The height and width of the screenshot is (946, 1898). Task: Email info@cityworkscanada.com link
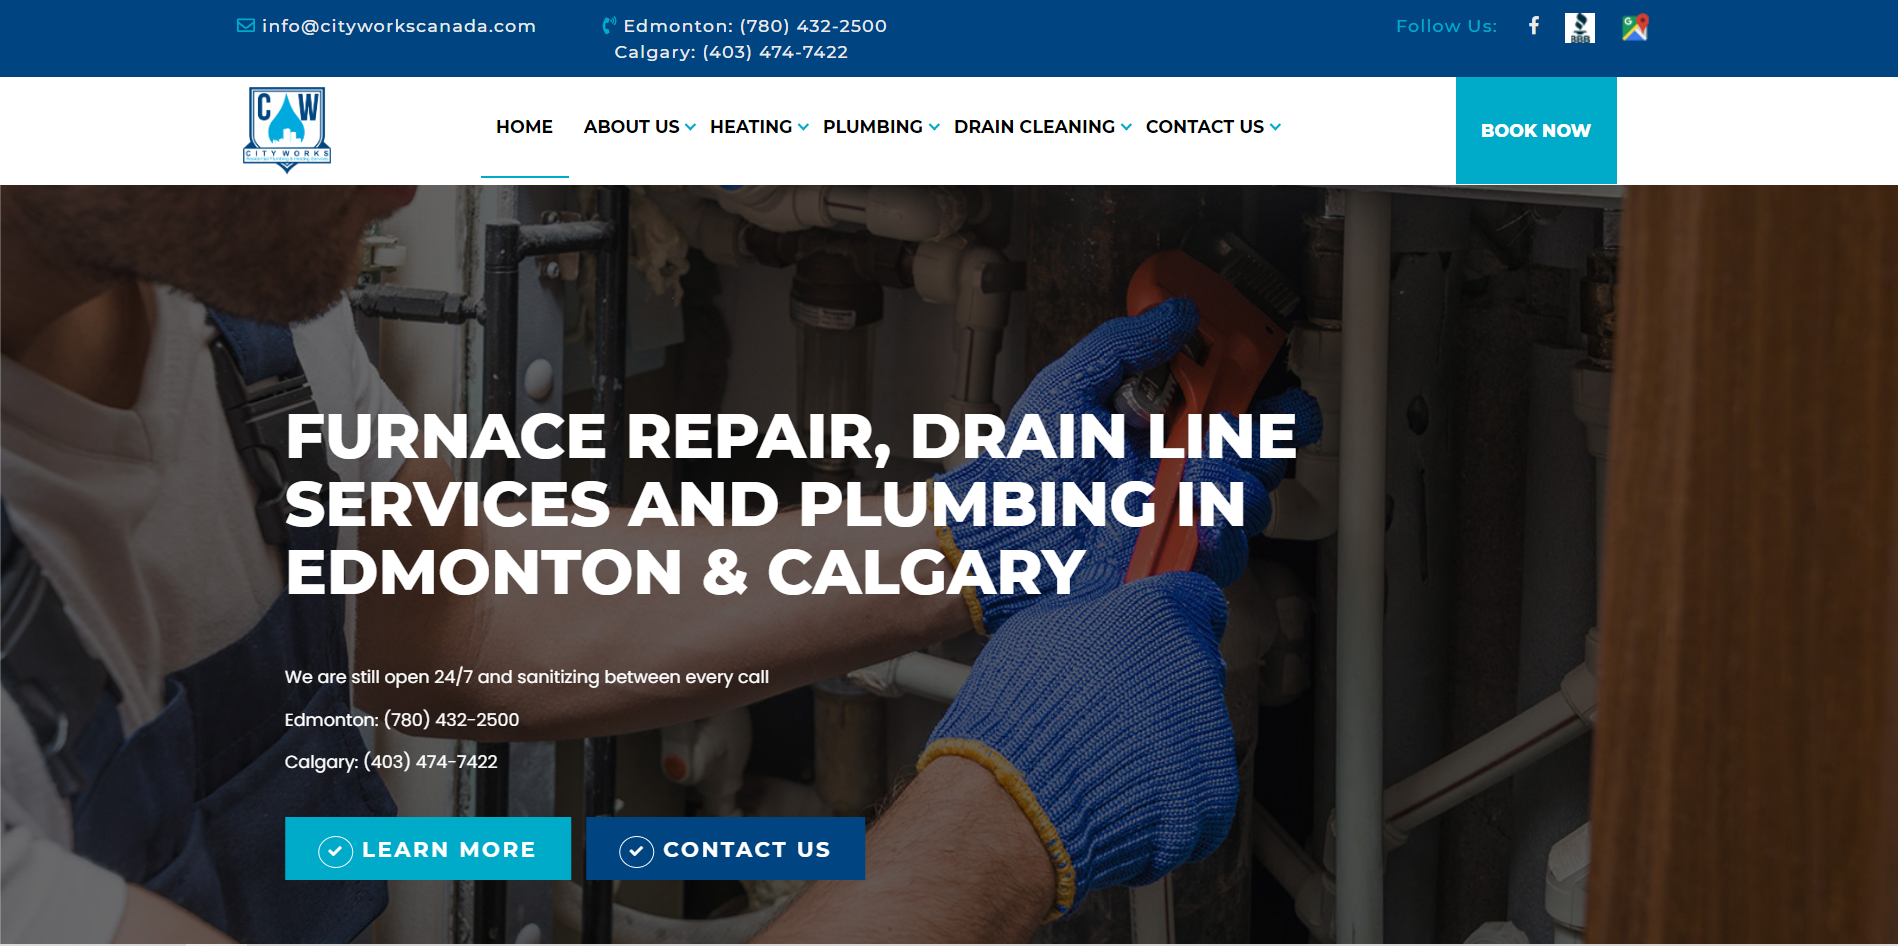pyautogui.click(x=399, y=26)
